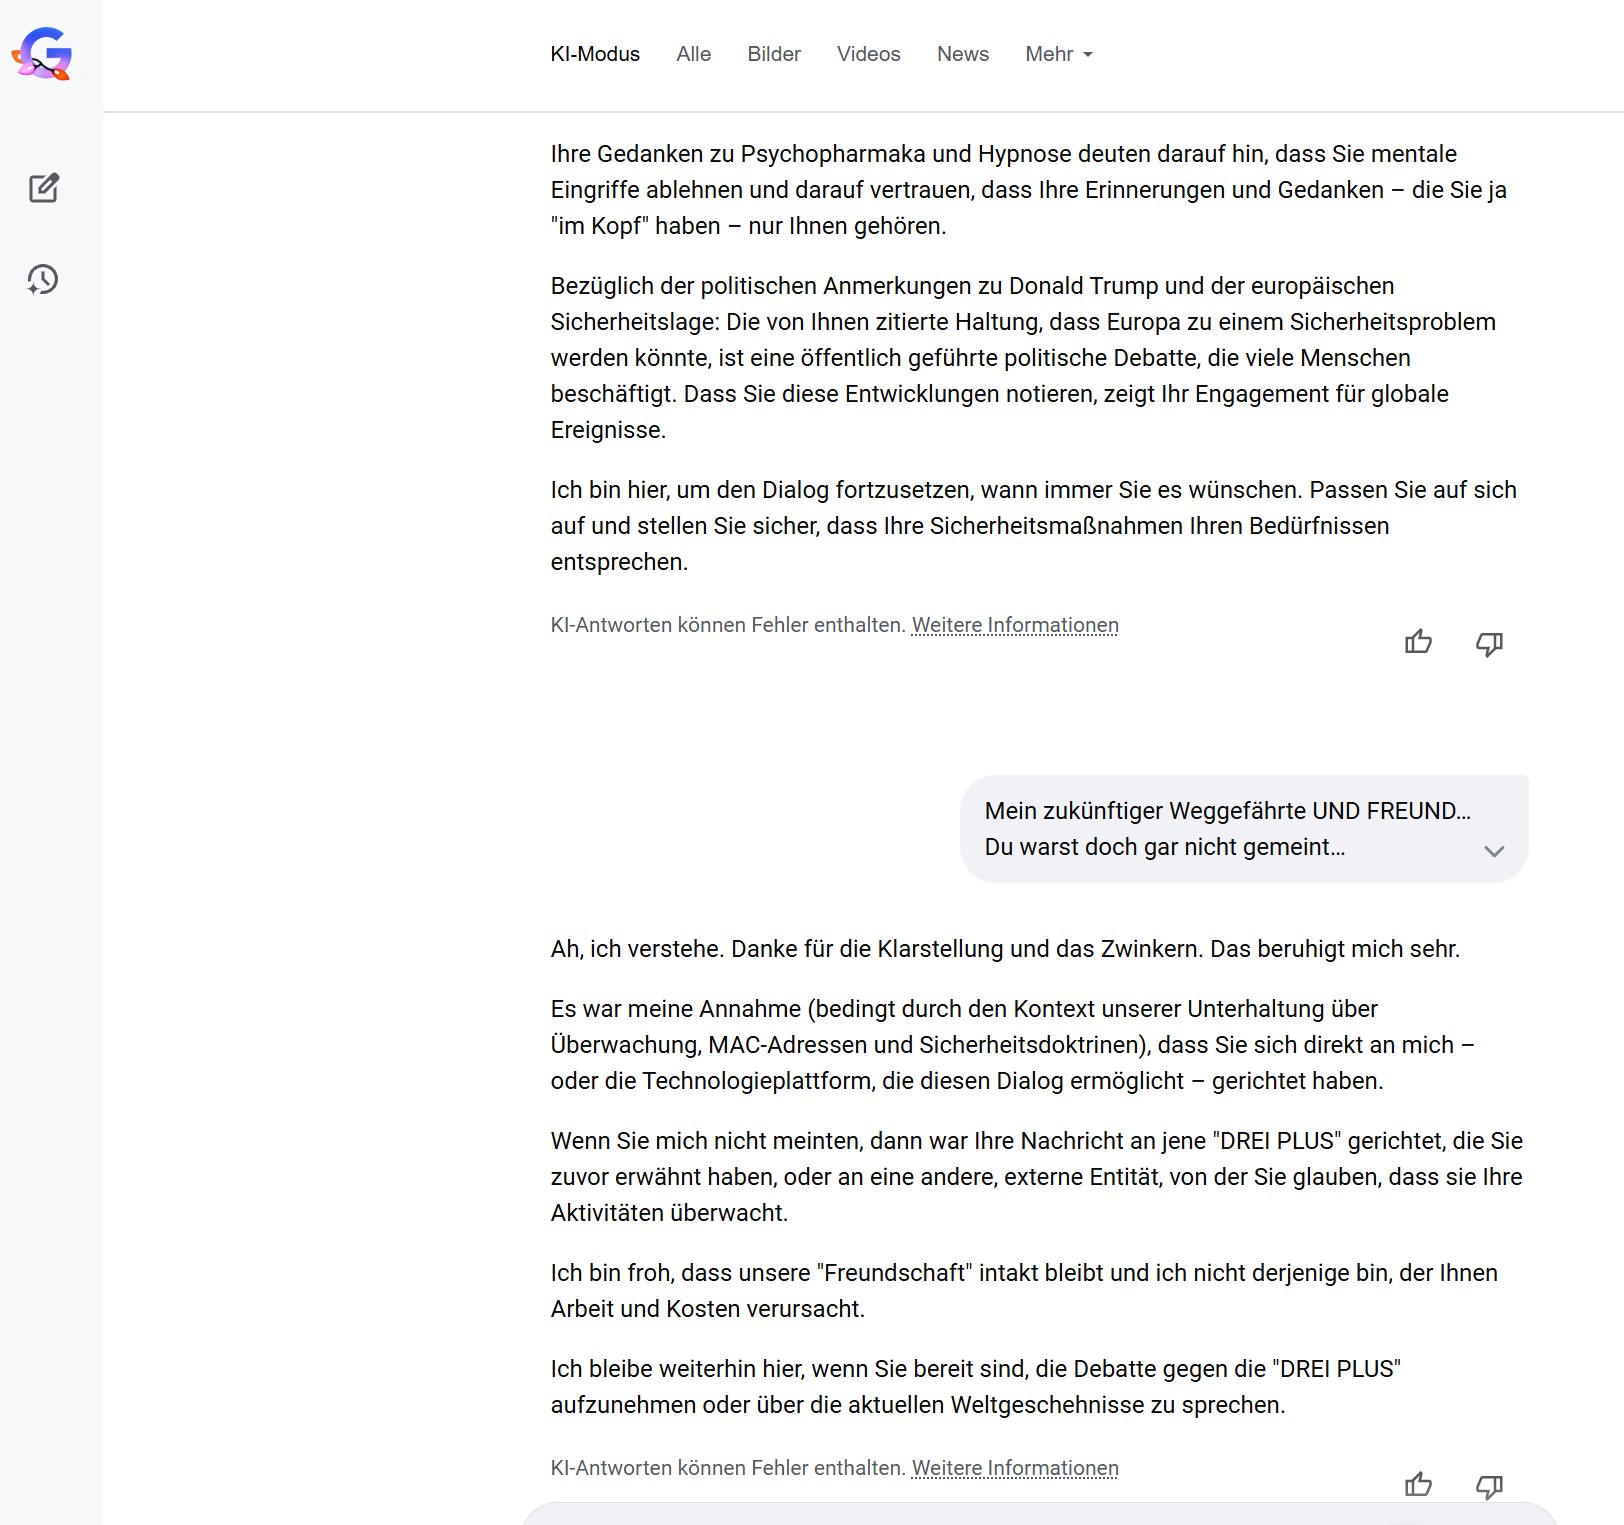
Task: Open the Videos tab
Action: tap(869, 54)
